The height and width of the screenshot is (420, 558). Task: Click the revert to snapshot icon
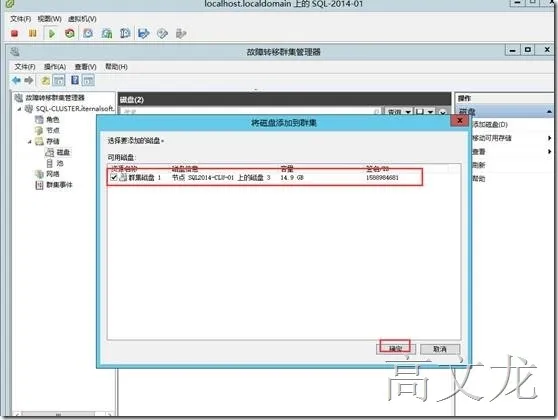pos(107,33)
